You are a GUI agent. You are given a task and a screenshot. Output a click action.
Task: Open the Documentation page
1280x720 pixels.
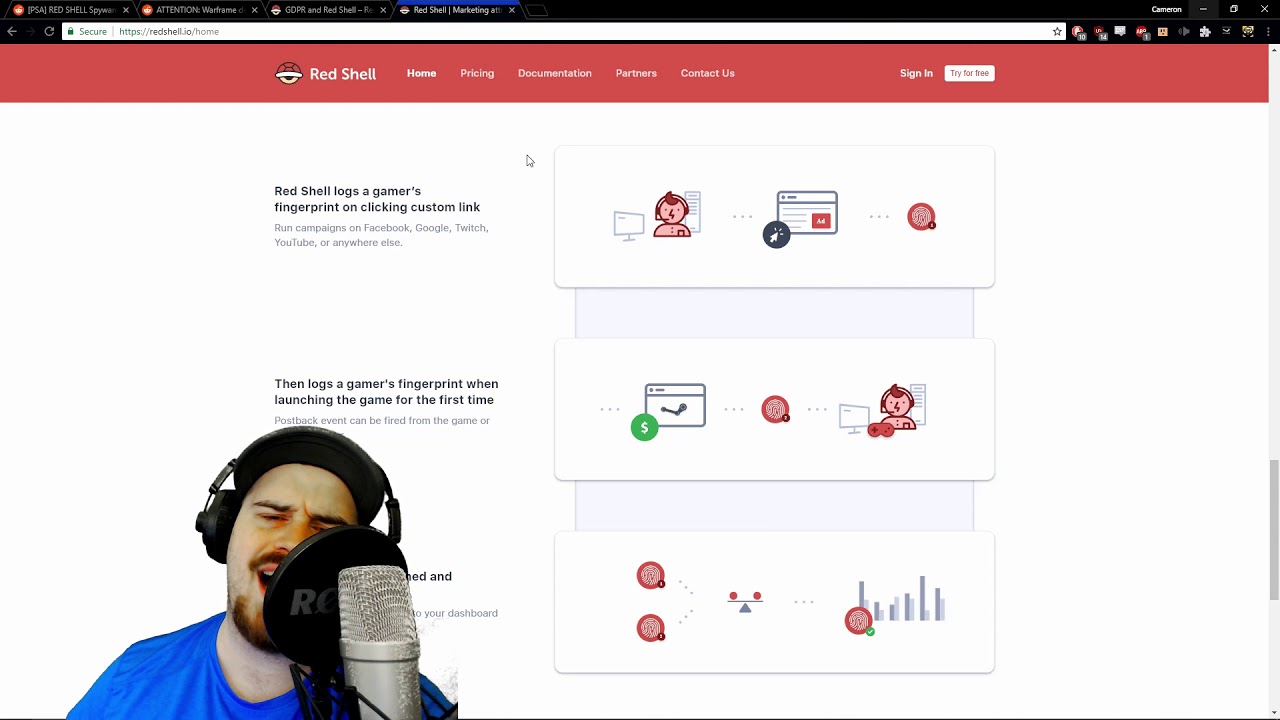555,73
